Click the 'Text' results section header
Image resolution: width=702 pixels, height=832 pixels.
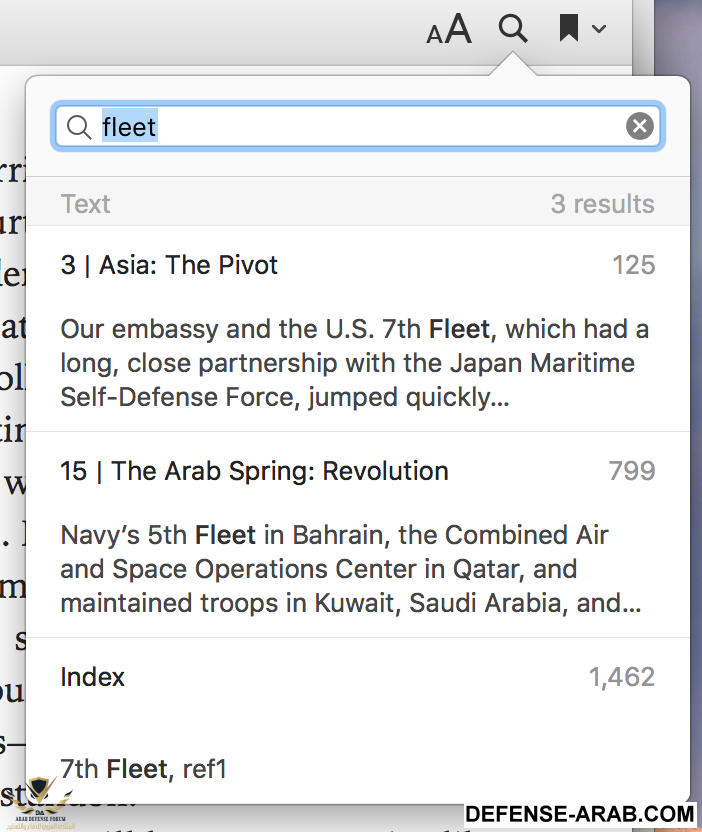point(85,204)
